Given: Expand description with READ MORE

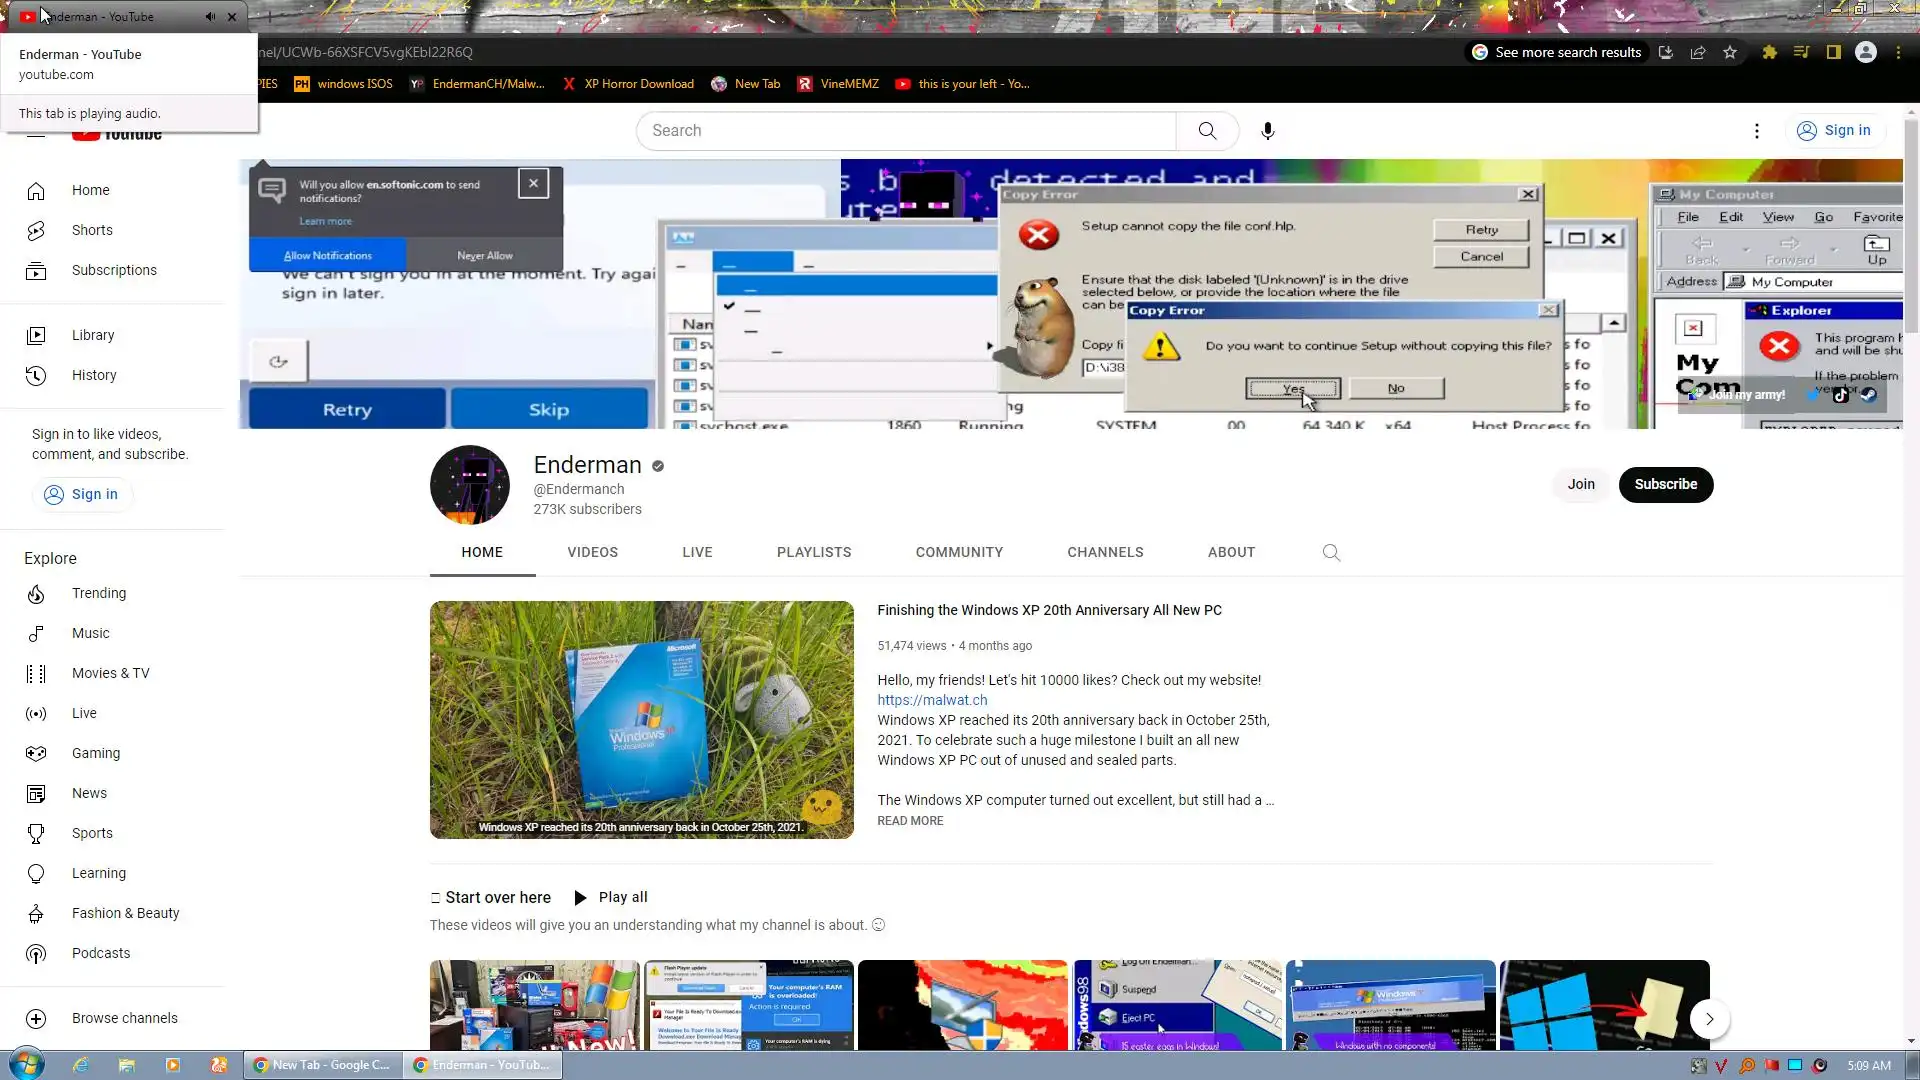Looking at the screenshot, I should 910,821.
